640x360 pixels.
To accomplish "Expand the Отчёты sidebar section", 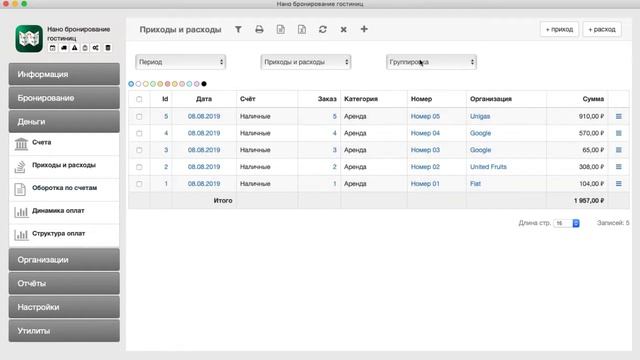I will point(64,283).
